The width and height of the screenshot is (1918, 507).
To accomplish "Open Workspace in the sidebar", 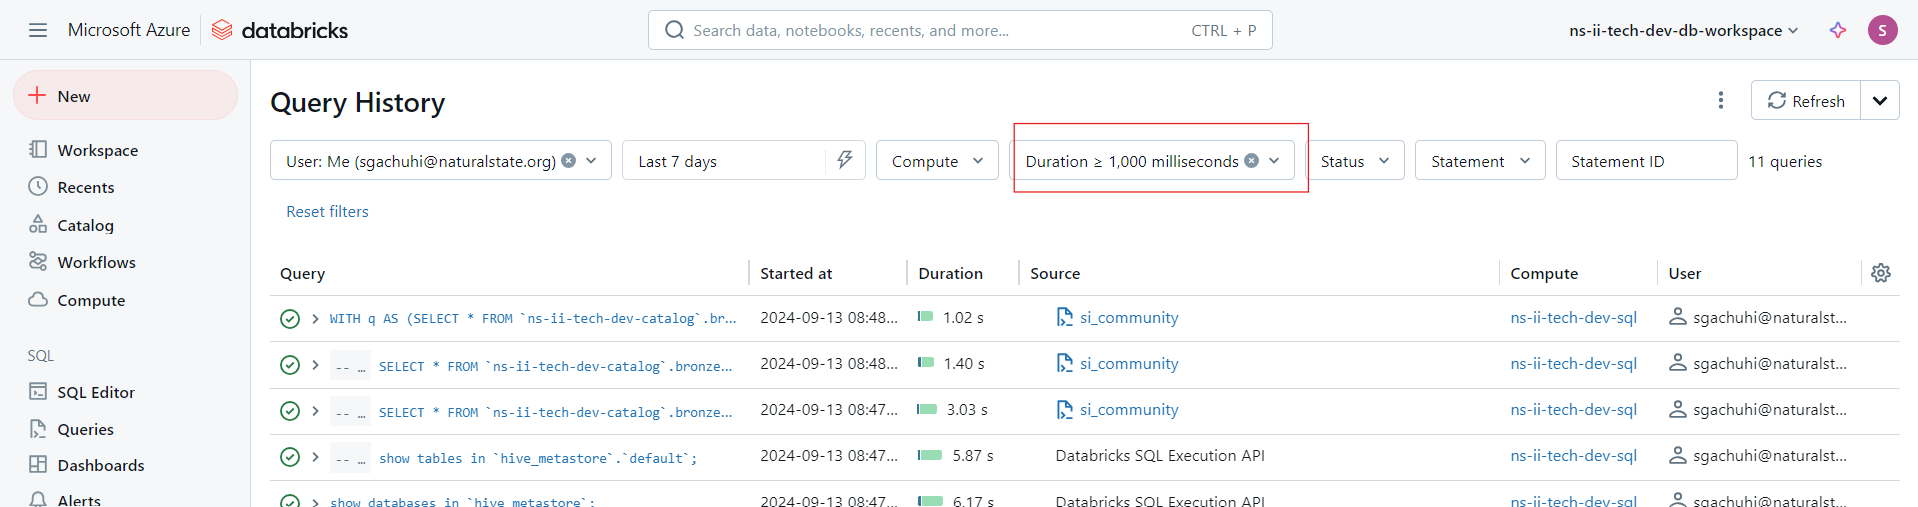I will tap(97, 150).
